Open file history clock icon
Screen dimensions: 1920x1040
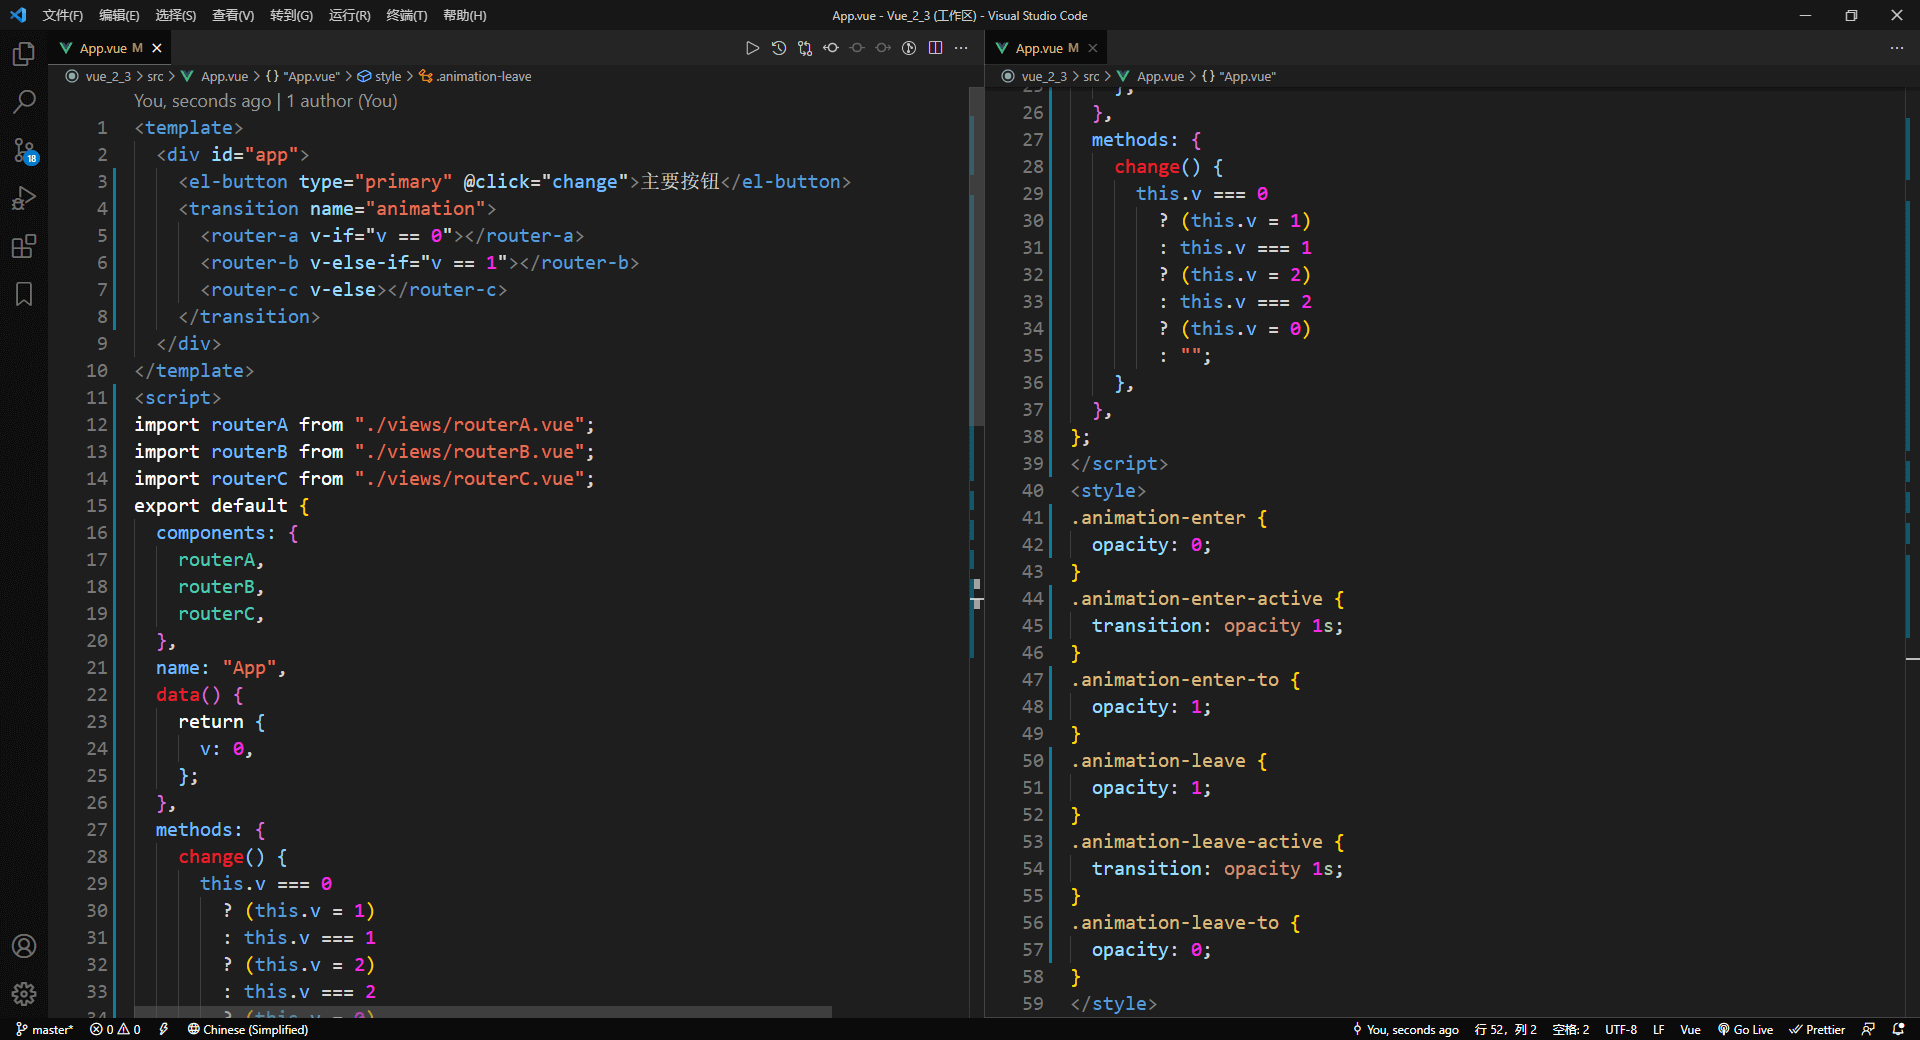click(779, 48)
